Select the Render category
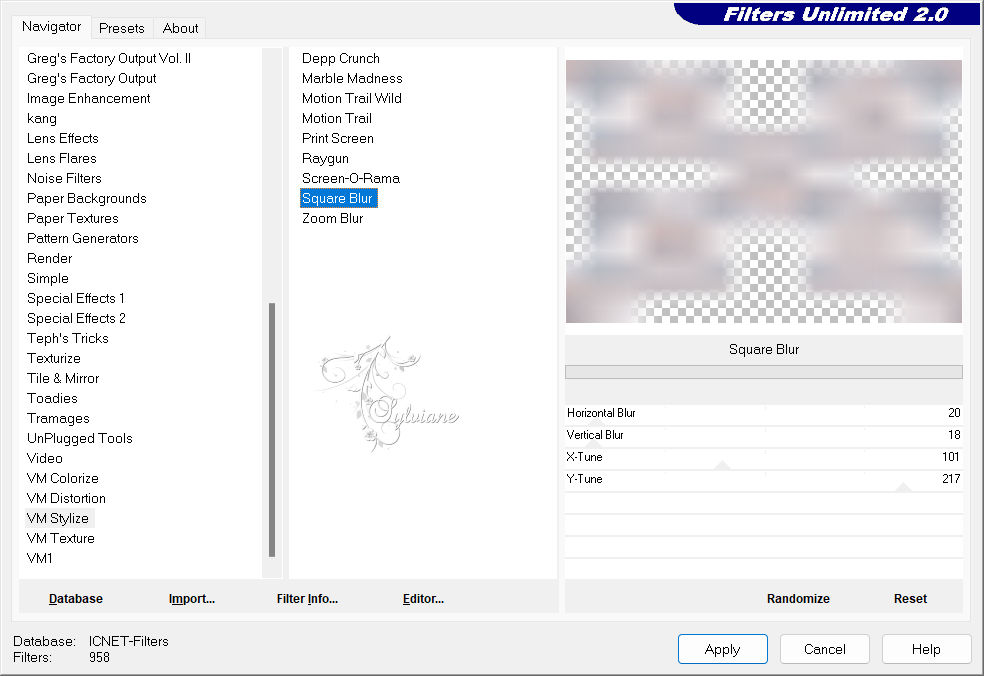 50,259
